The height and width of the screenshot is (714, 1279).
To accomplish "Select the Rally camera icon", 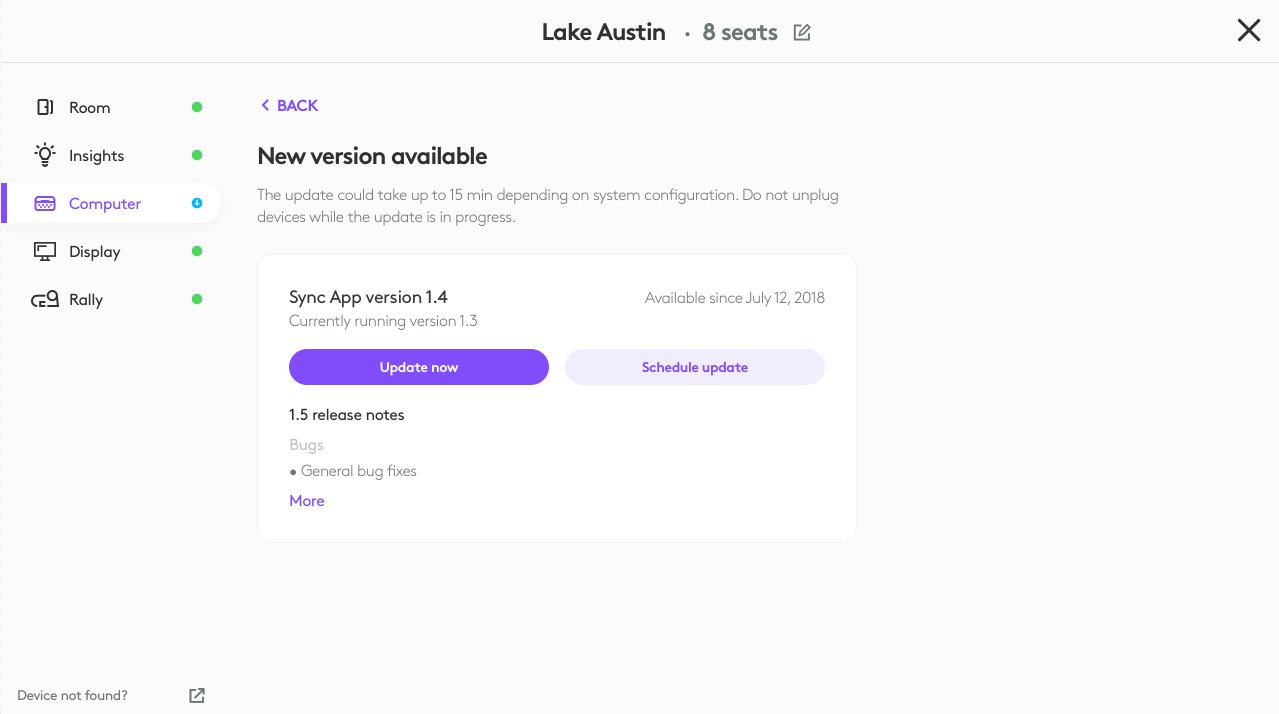I will coord(45,299).
